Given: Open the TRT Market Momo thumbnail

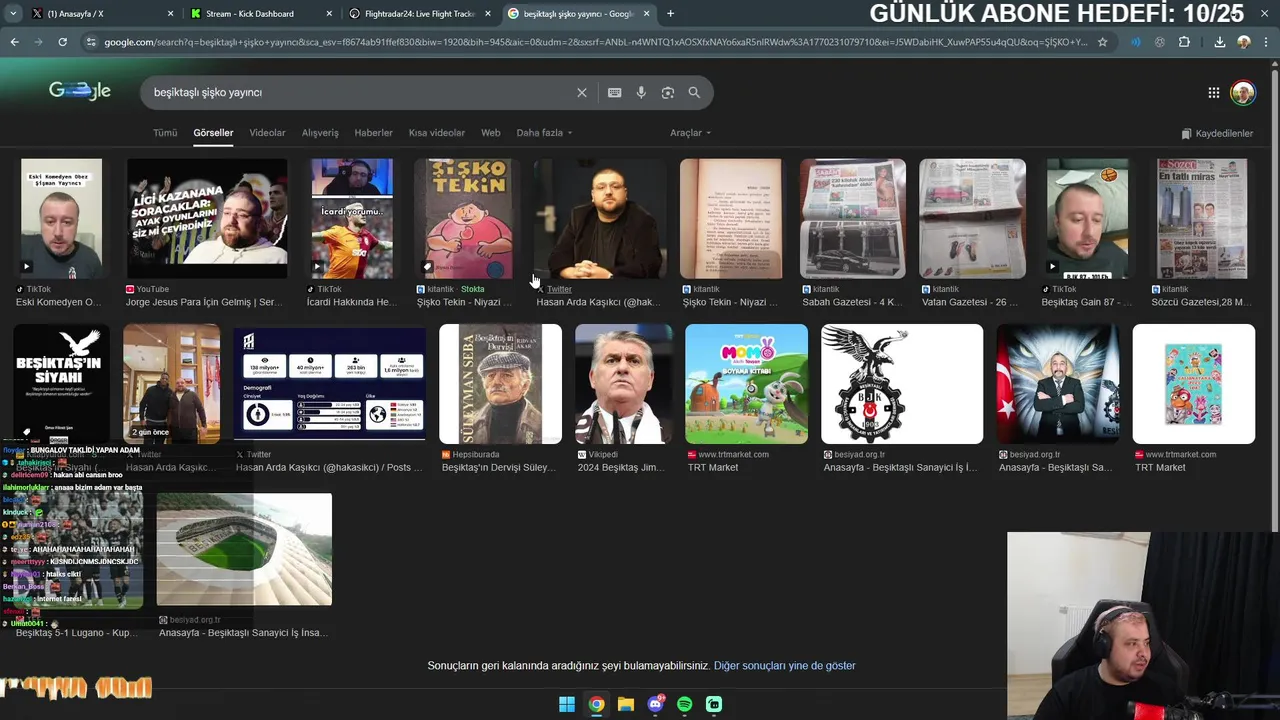Looking at the screenshot, I should point(746,383).
